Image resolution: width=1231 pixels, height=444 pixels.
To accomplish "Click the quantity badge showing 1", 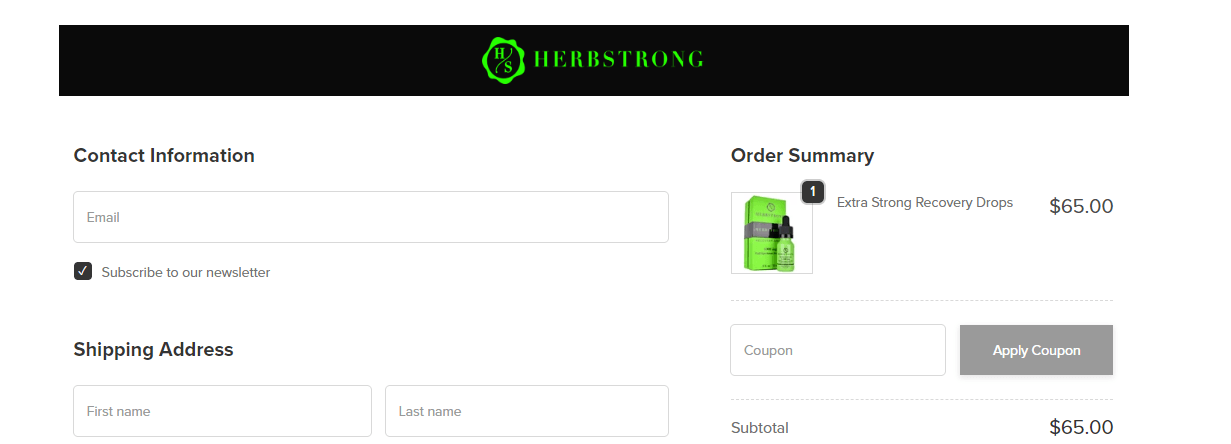I will (x=813, y=191).
